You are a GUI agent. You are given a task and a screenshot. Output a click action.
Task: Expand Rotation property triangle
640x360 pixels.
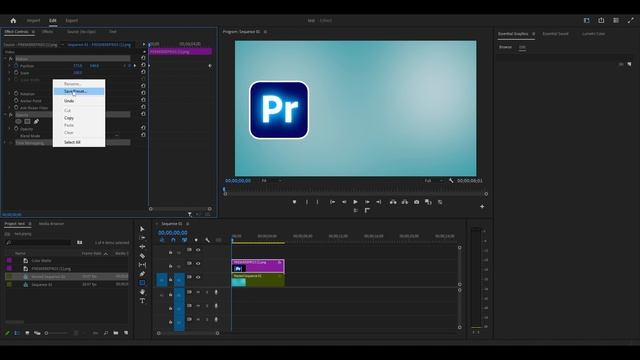pos(10,93)
